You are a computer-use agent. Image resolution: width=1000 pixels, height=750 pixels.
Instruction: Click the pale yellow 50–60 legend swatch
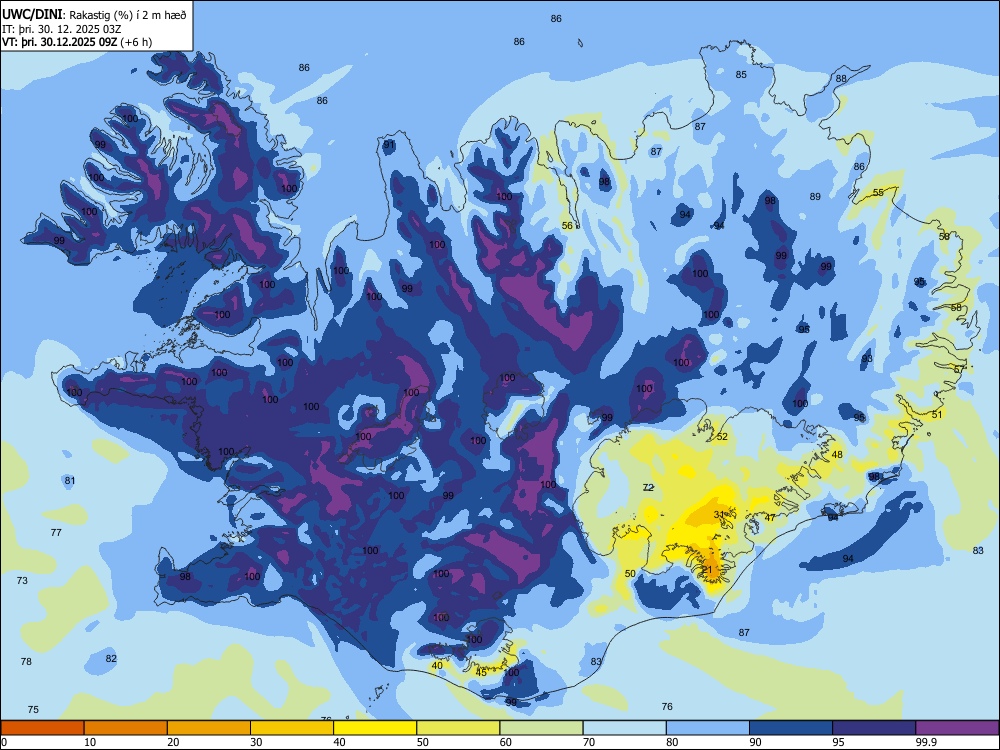click(x=458, y=728)
